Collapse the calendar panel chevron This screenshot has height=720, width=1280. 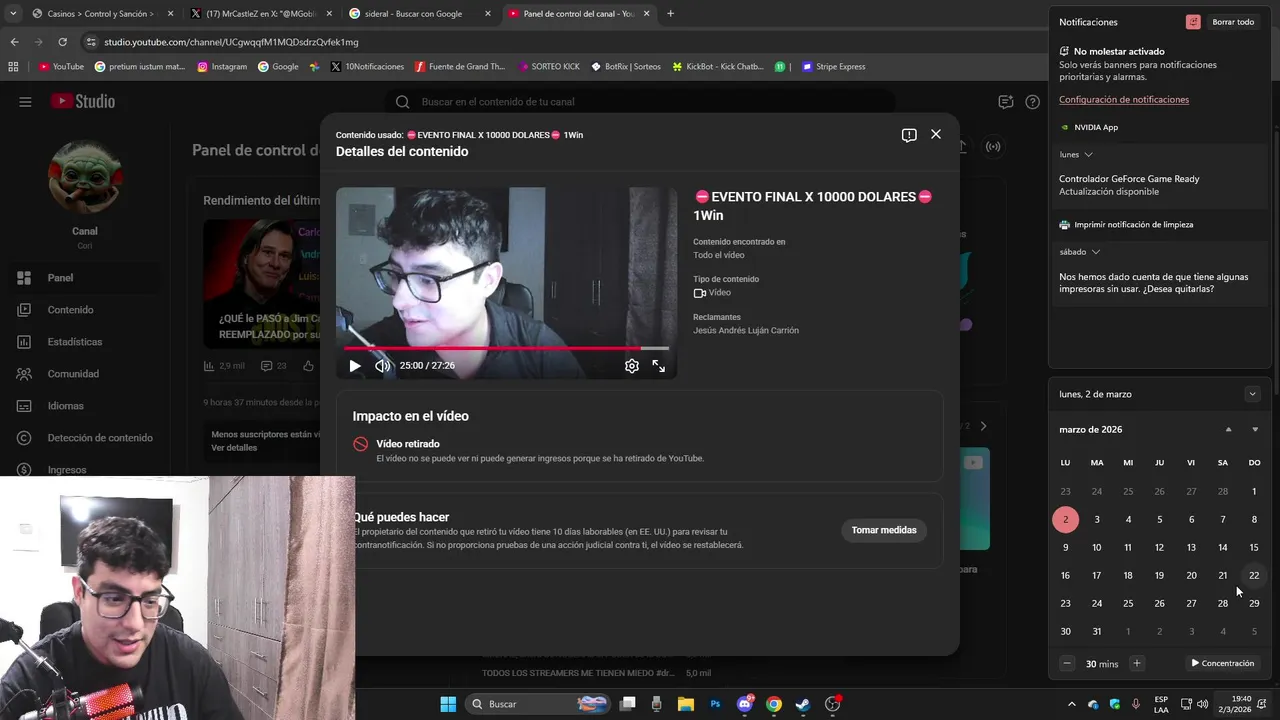point(1252,394)
